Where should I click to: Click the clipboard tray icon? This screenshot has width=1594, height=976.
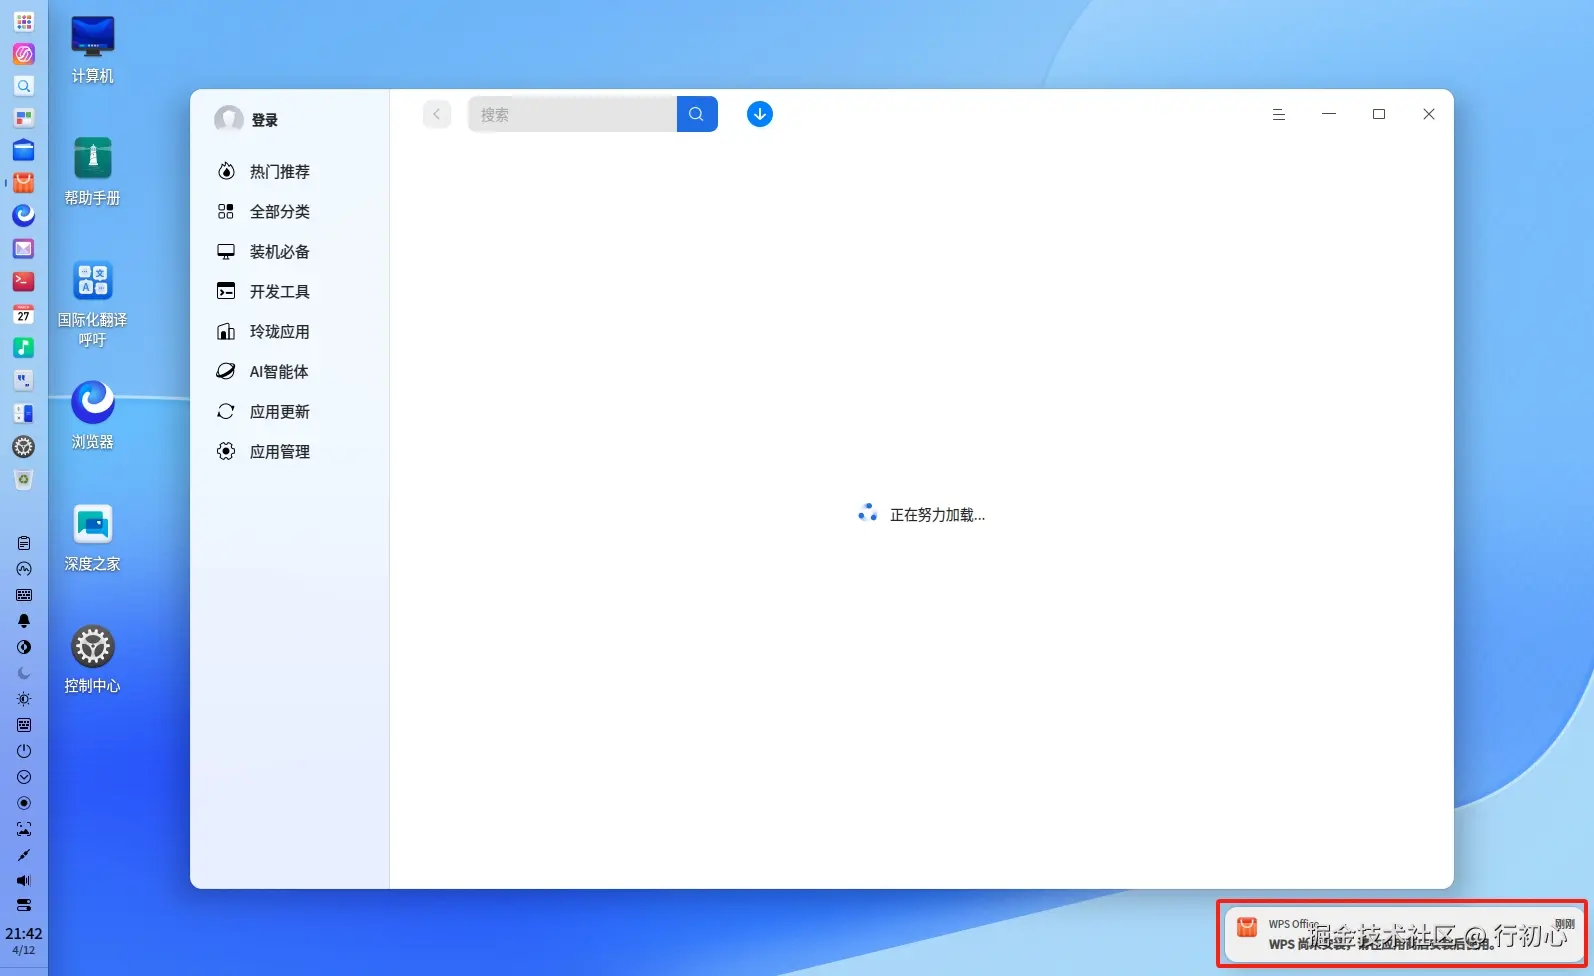[24, 543]
